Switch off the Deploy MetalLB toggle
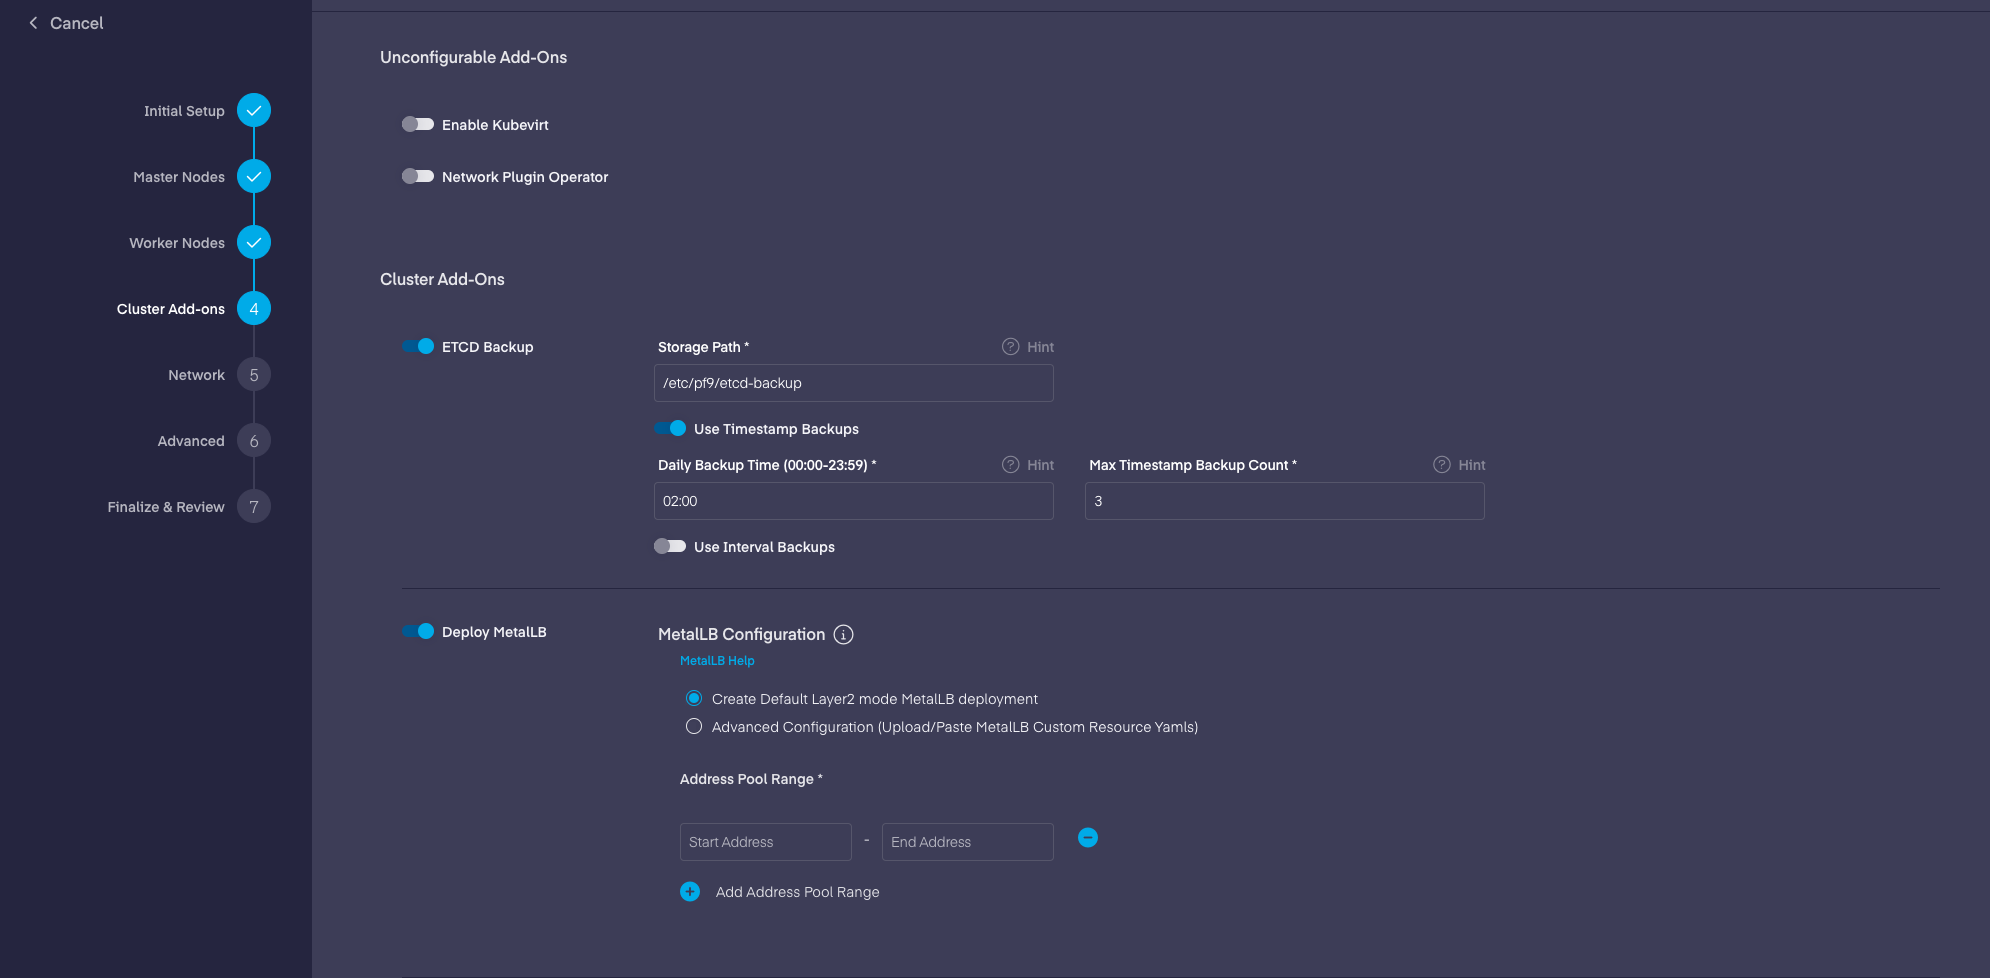This screenshot has height=978, width=1990. tap(418, 632)
